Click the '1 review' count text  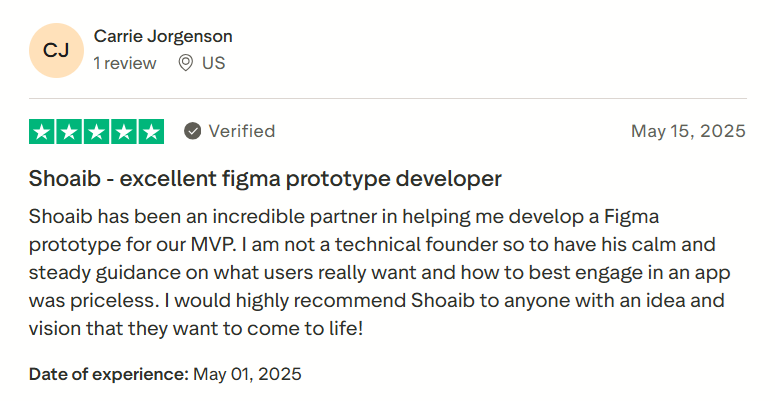125,63
